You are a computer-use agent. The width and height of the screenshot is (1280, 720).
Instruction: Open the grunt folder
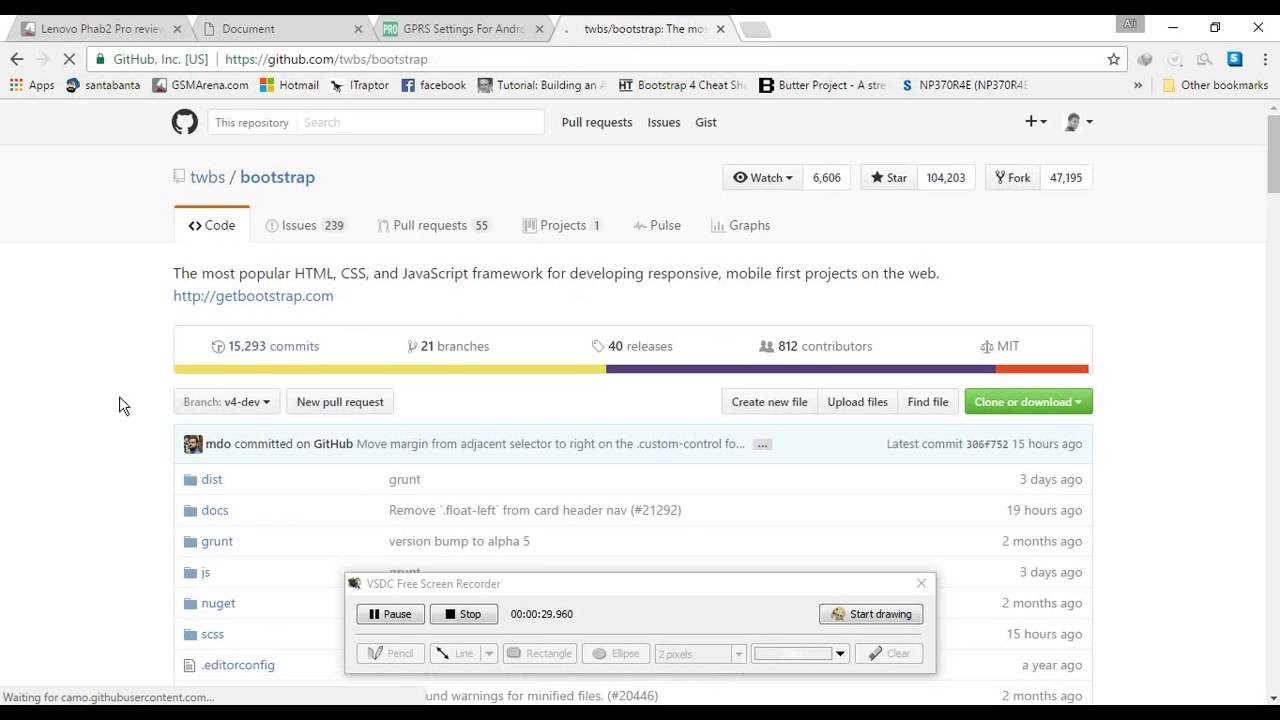217,542
